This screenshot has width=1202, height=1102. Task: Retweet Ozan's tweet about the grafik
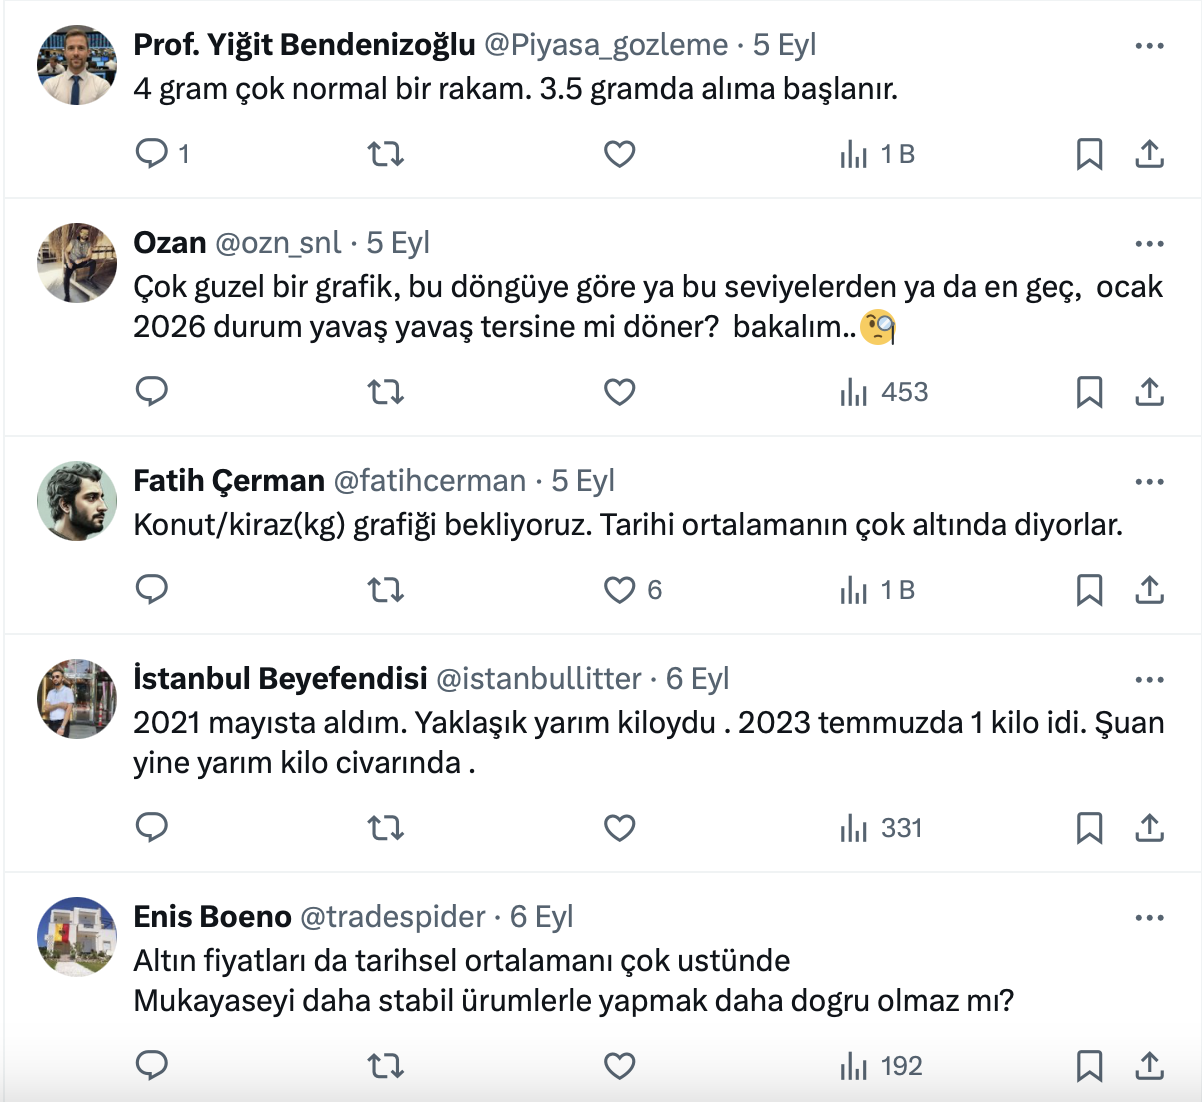[x=385, y=392]
